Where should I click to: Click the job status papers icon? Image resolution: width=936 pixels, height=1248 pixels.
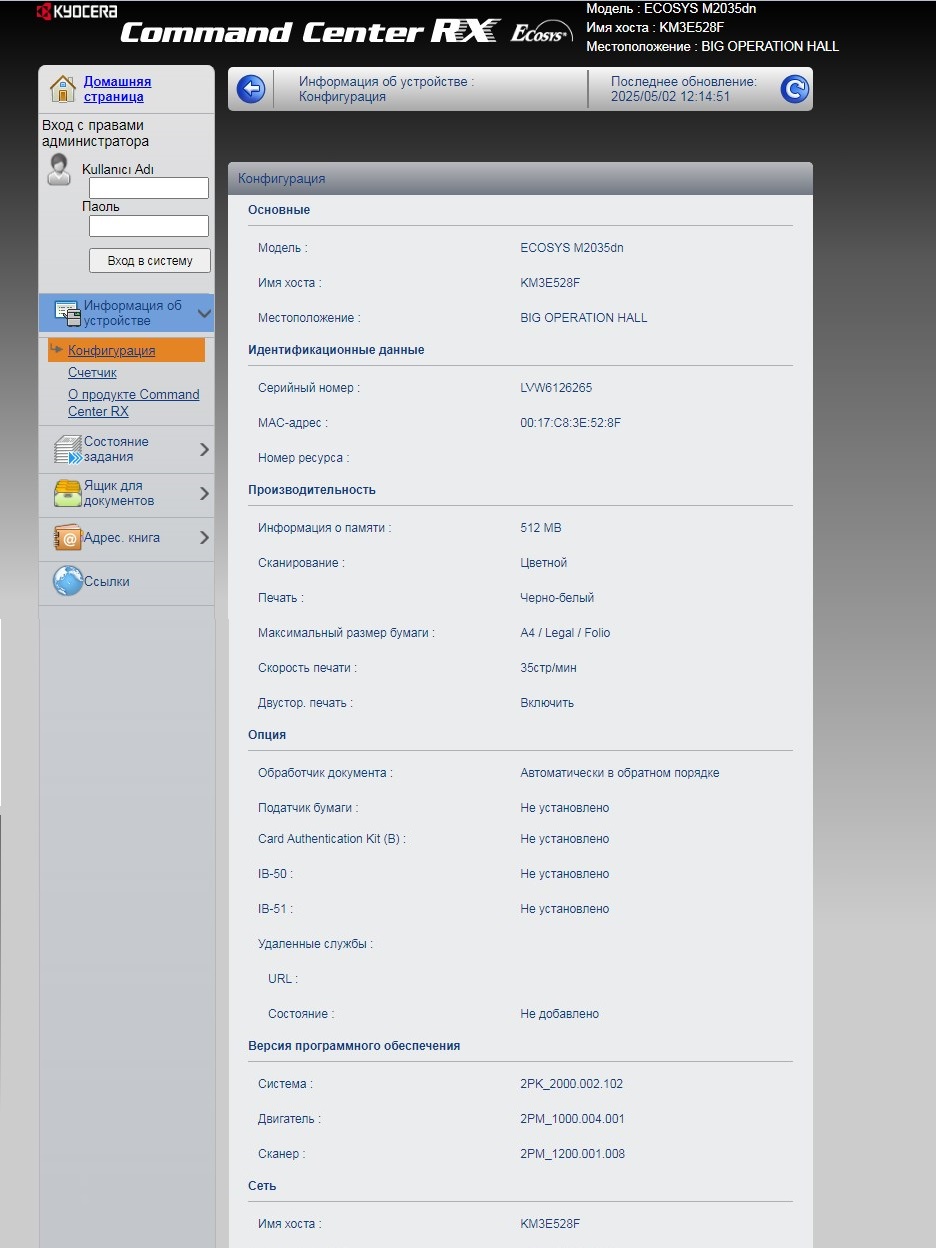67,449
